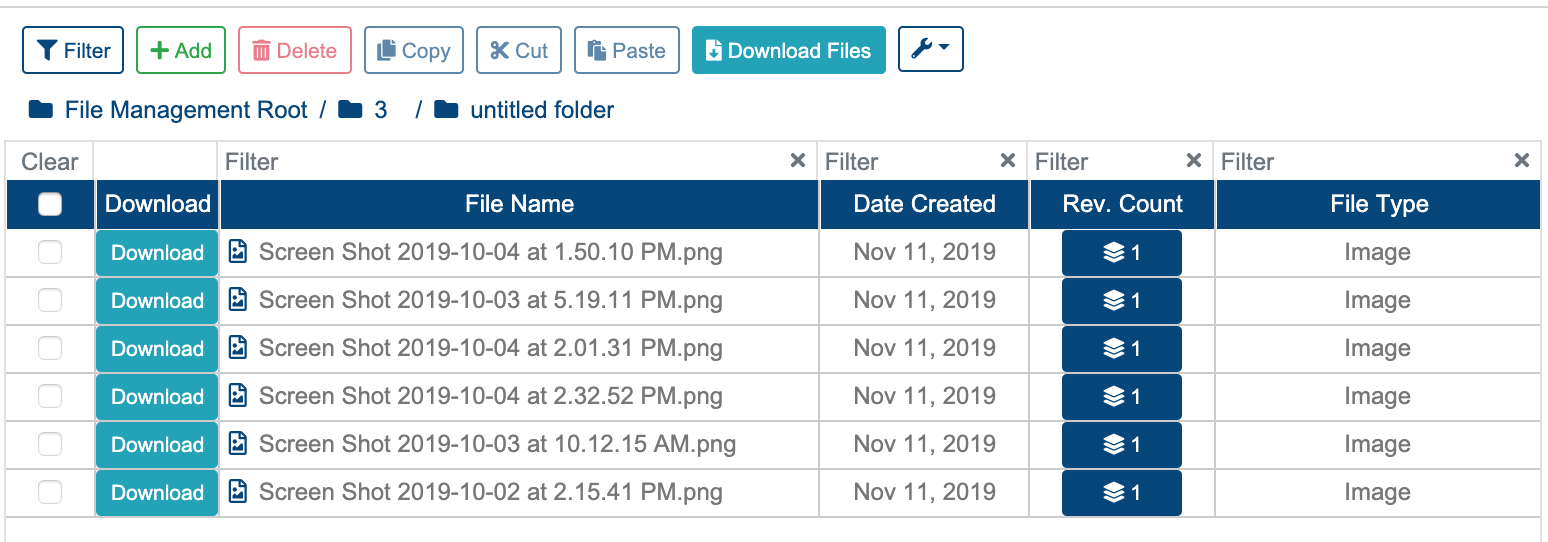Open the wrench tools dropdown
This screenshot has width=1548, height=542.
coord(931,49)
